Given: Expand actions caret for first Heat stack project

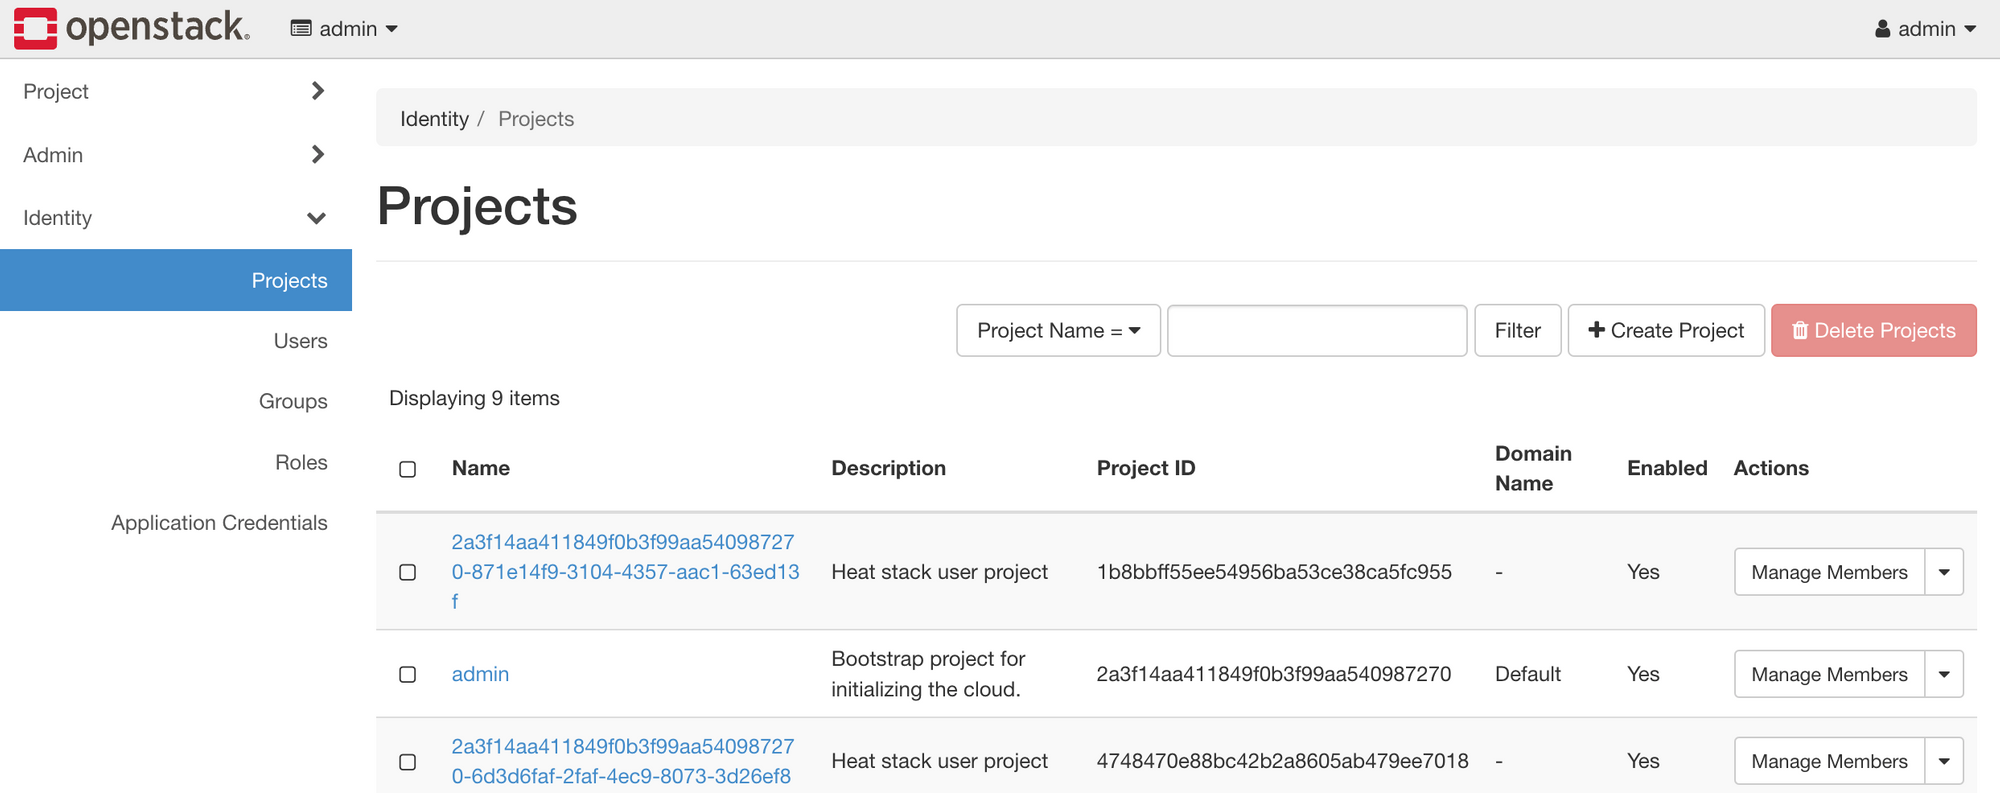Looking at the screenshot, I should click(1944, 572).
